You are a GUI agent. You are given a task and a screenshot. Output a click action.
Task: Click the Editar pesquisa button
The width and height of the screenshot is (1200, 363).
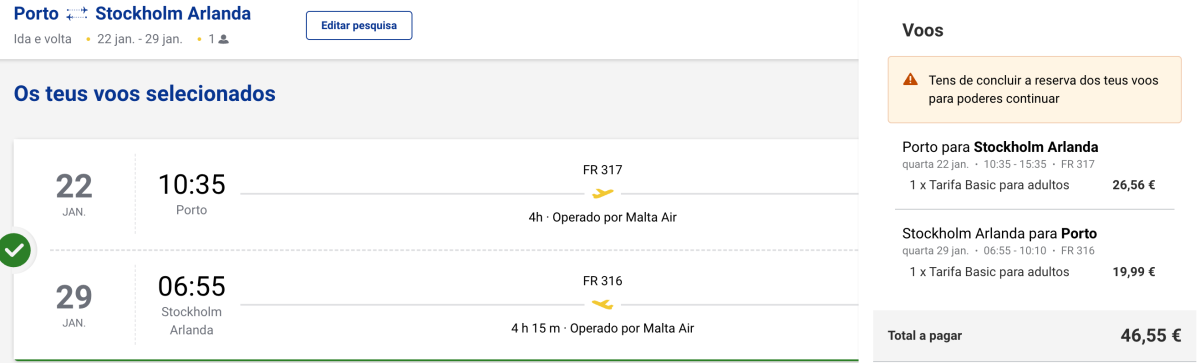[x=359, y=25]
